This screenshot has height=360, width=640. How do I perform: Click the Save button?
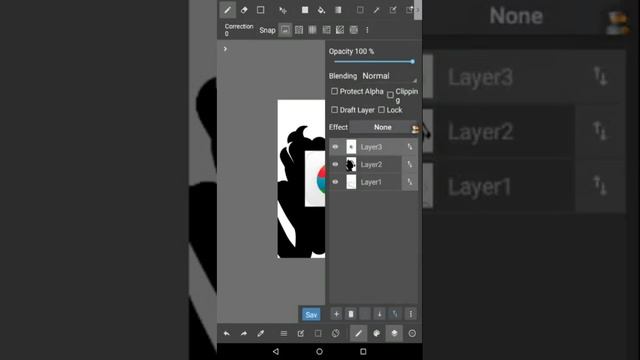coord(311,314)
